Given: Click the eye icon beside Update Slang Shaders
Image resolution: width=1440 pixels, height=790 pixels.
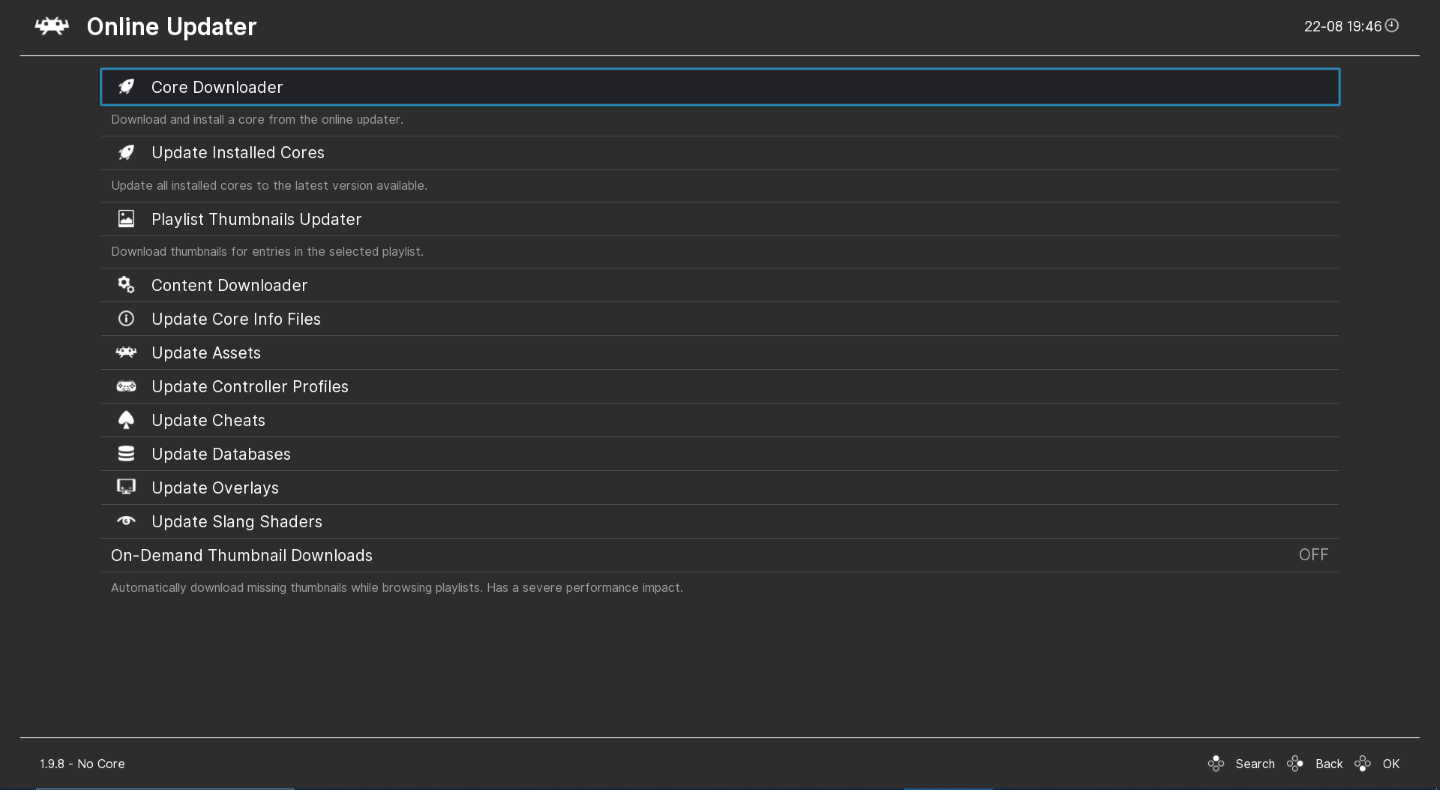Looking at the screenshot, I should point(126,521).
